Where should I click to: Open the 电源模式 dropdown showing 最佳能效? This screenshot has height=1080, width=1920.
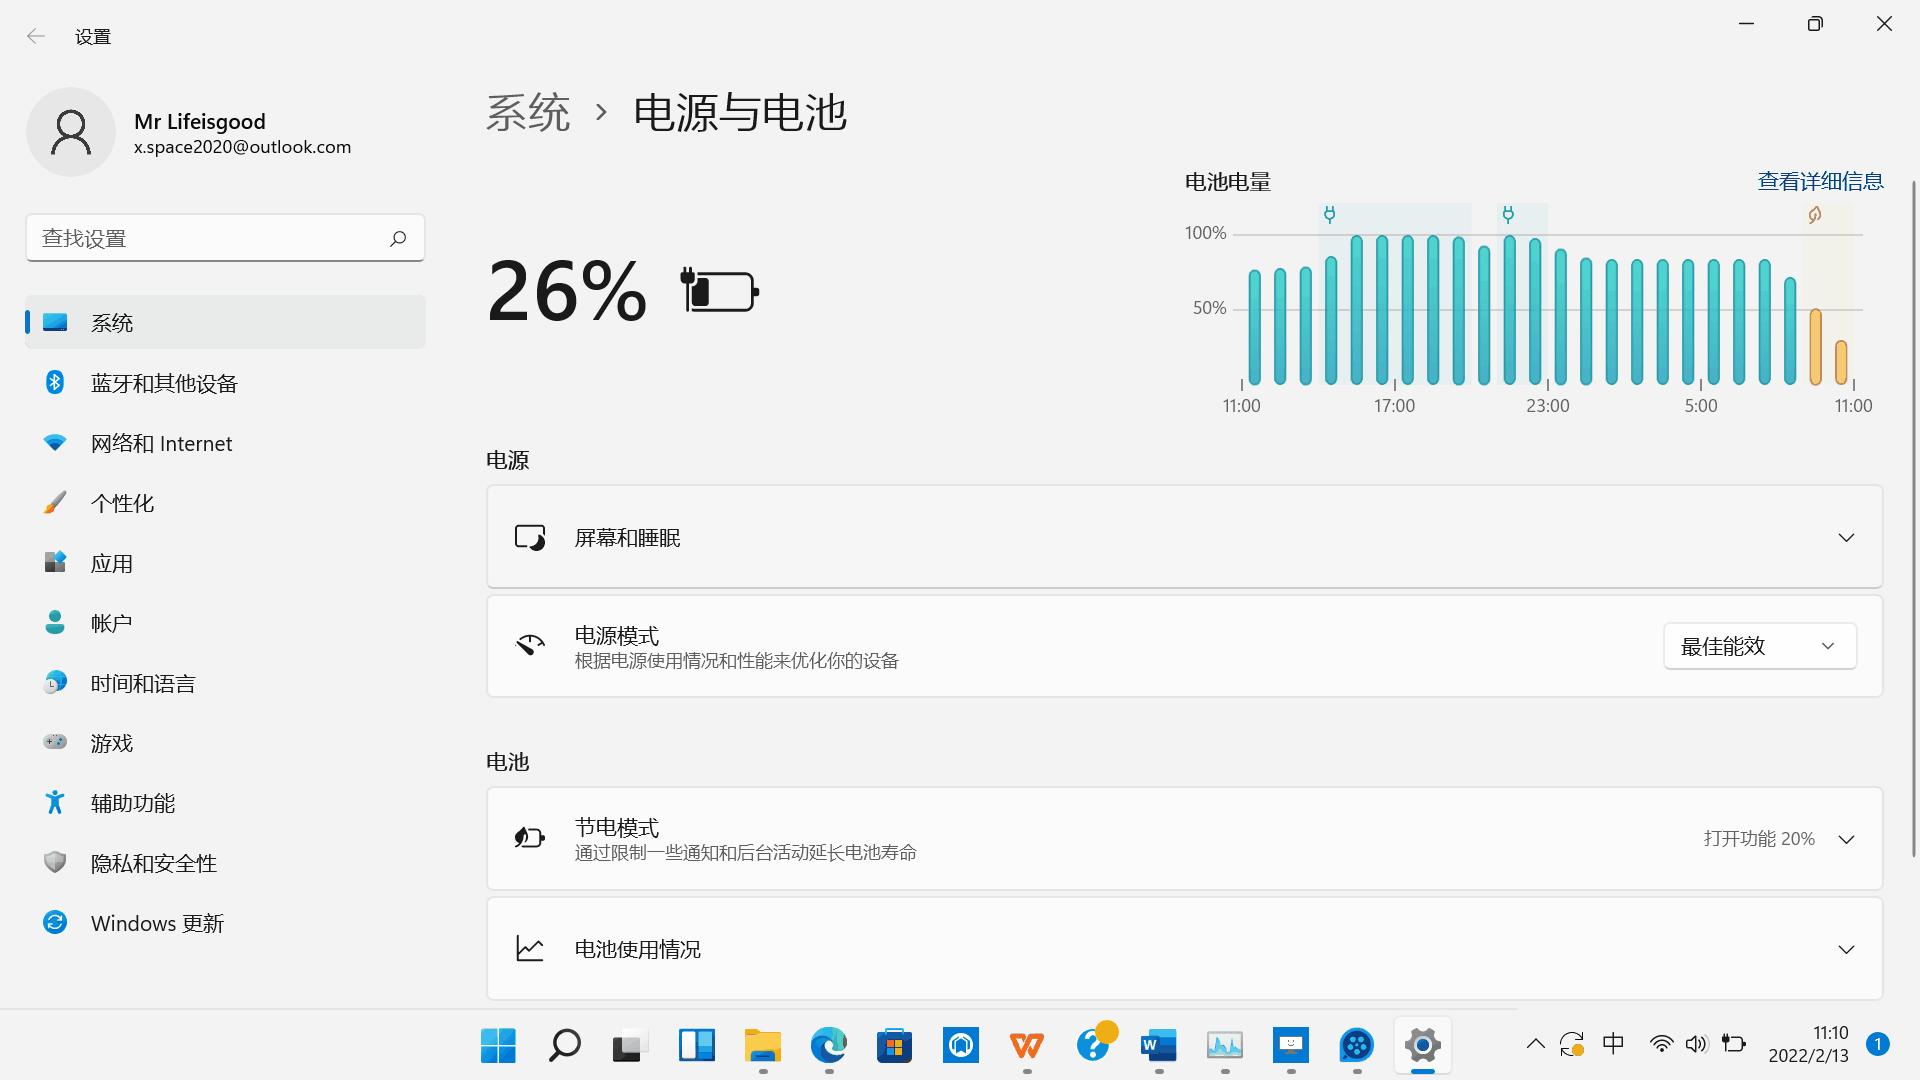click(x=1759, y=645)
